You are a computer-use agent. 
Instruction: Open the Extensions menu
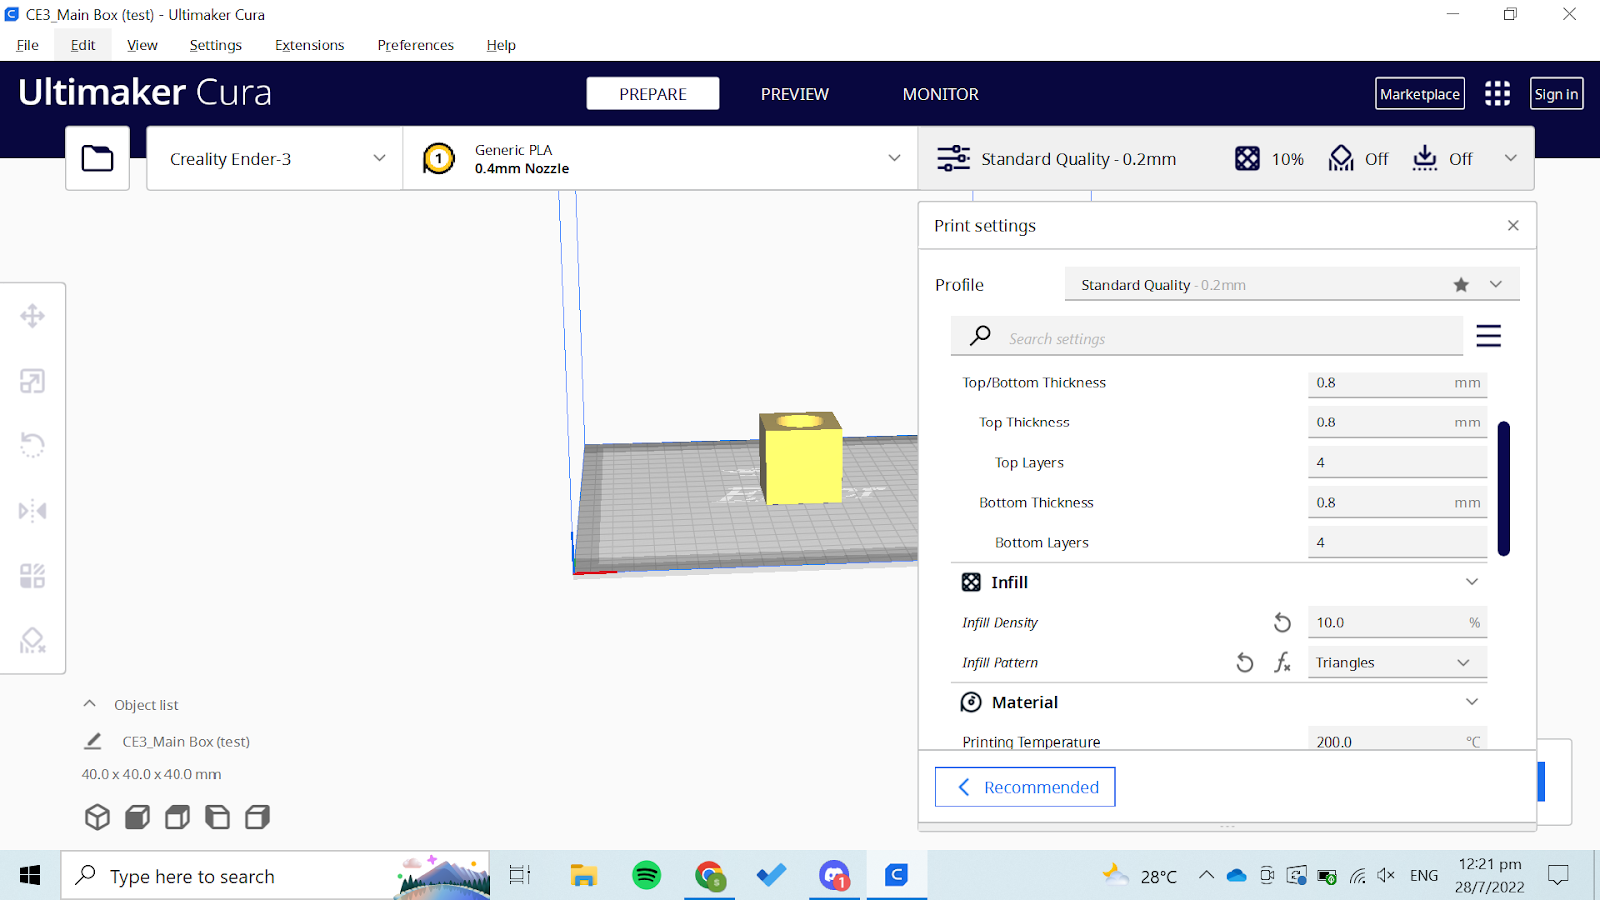[x=310, y=45]
